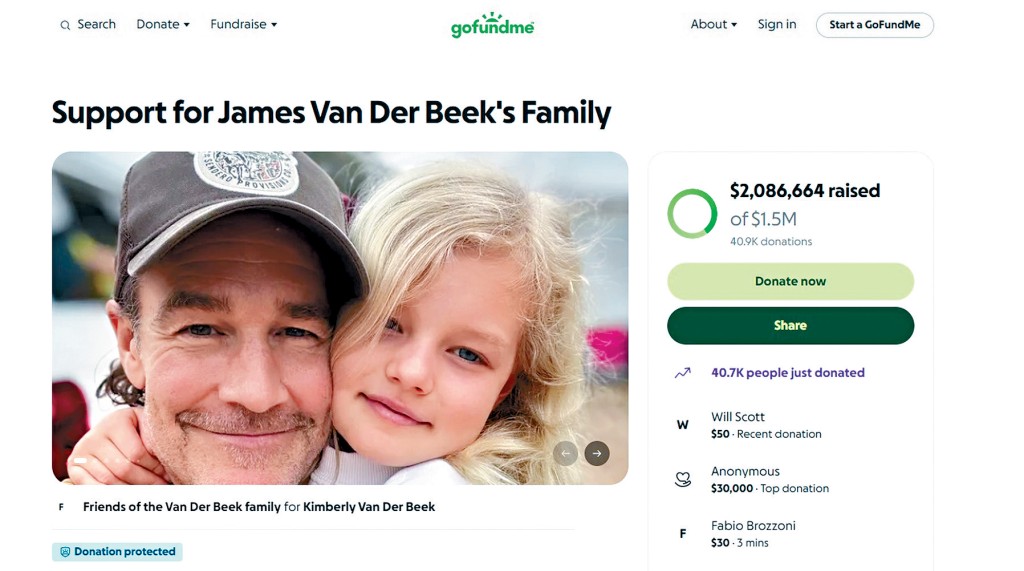Click the search magnifier icon
Viewport: 1024px width, 571px height.
click(x=65, y=25)
